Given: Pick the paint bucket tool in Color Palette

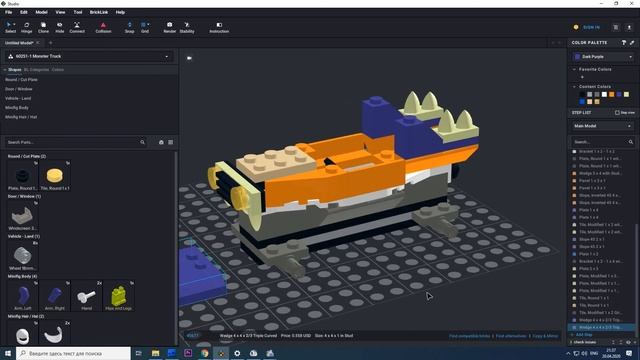Looking at the screenshot, I should click(624, 42).
